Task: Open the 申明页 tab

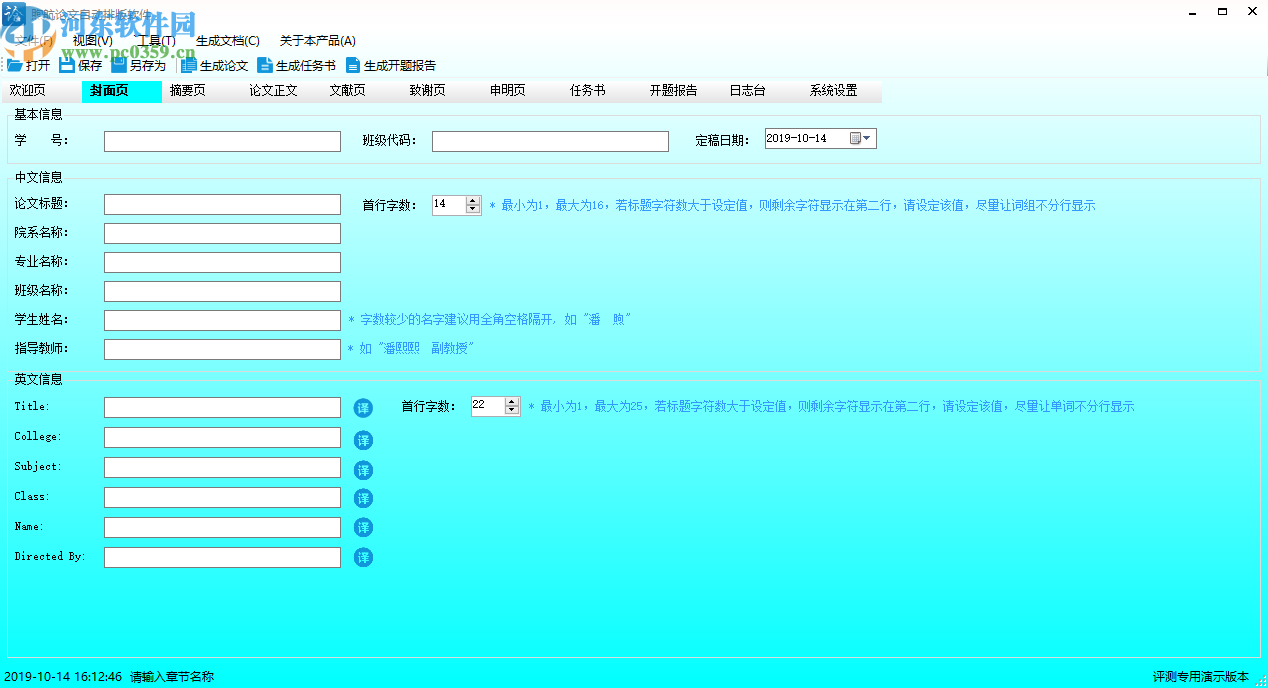Action: tap(521, 91)
